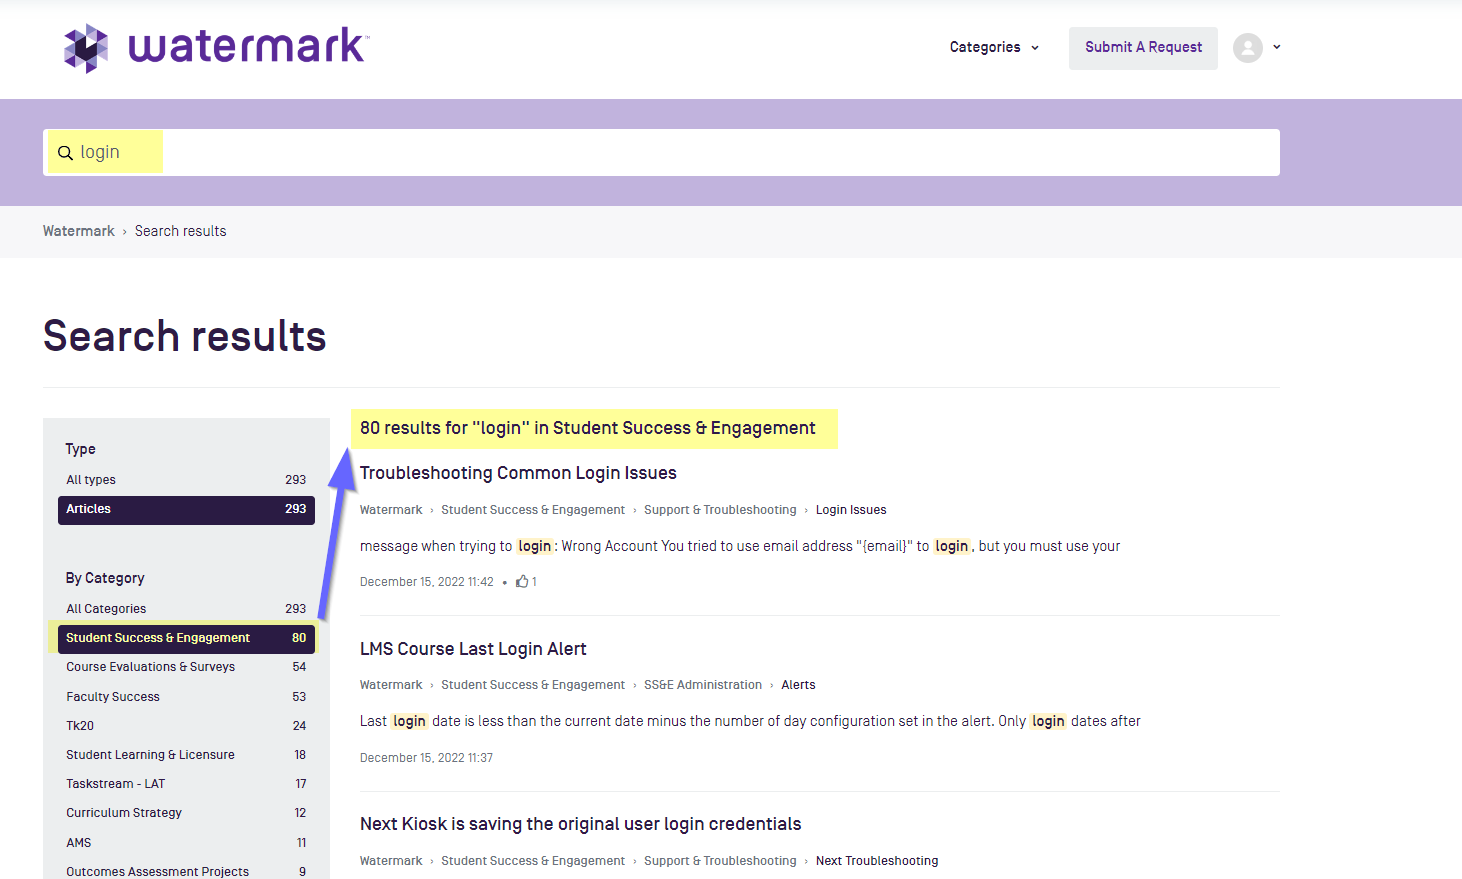1462x879 pixels.
Task: Open Next Kiosk login credentials article
Action: point(580,824)
